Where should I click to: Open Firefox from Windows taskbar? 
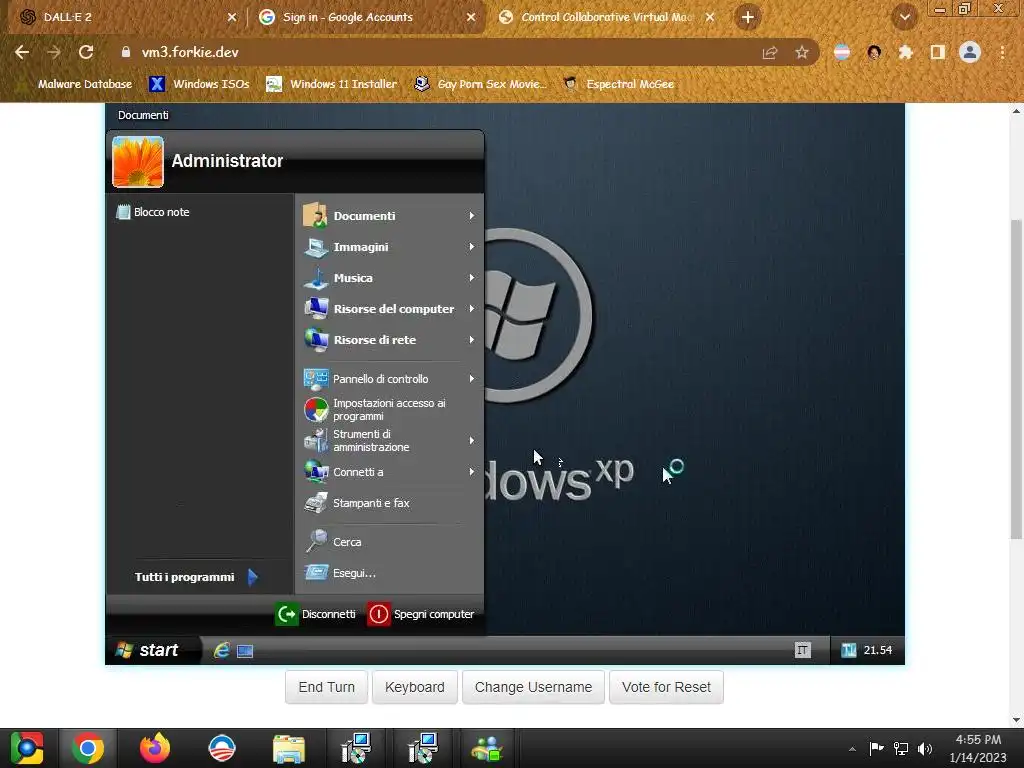(x=155, y=748)
